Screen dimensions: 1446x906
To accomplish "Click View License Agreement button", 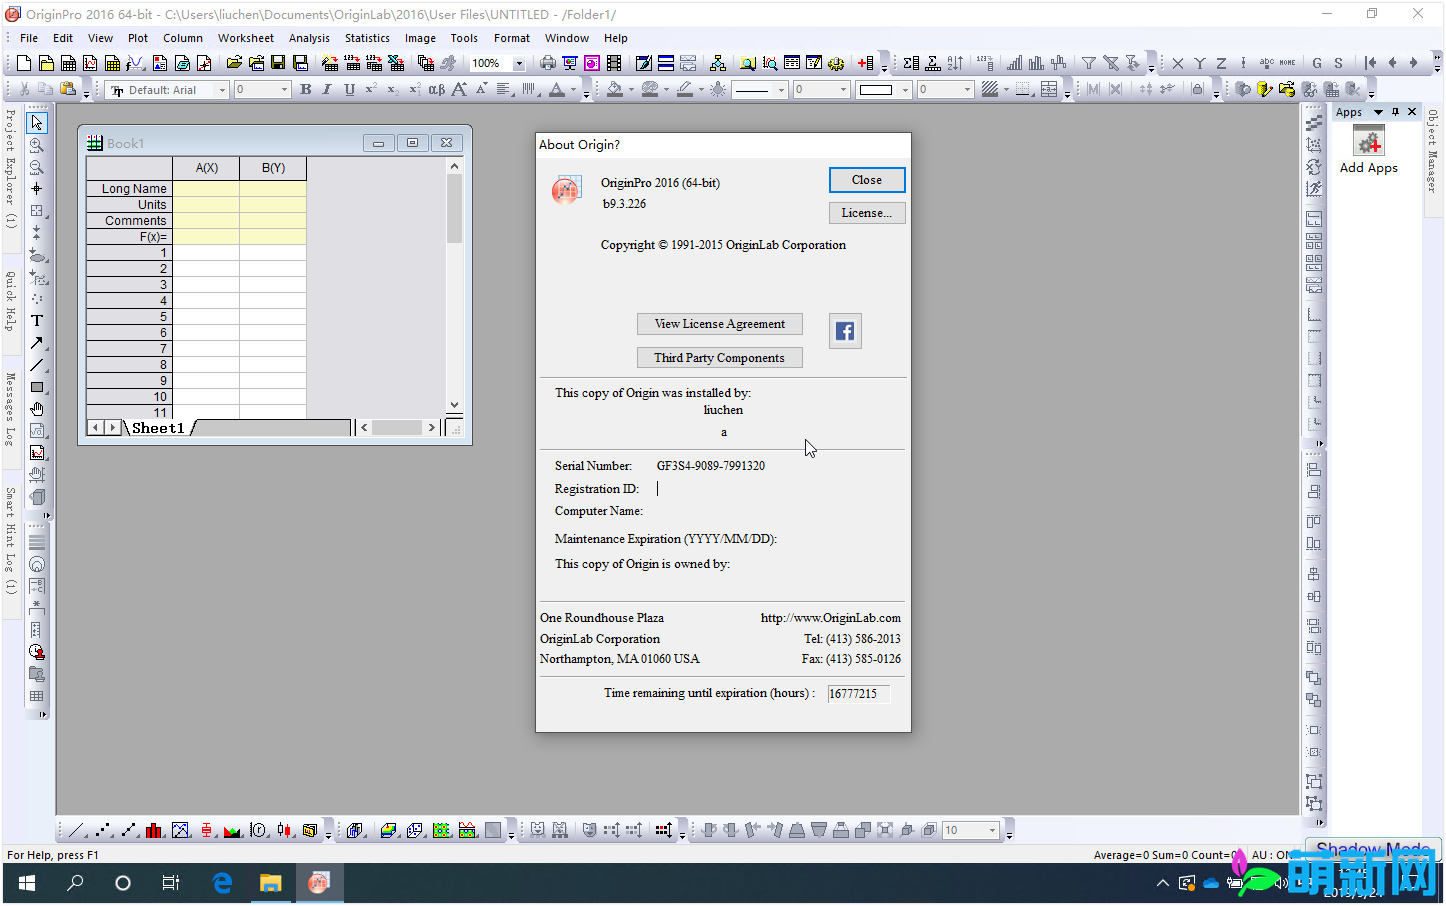I will click(720, 324).
